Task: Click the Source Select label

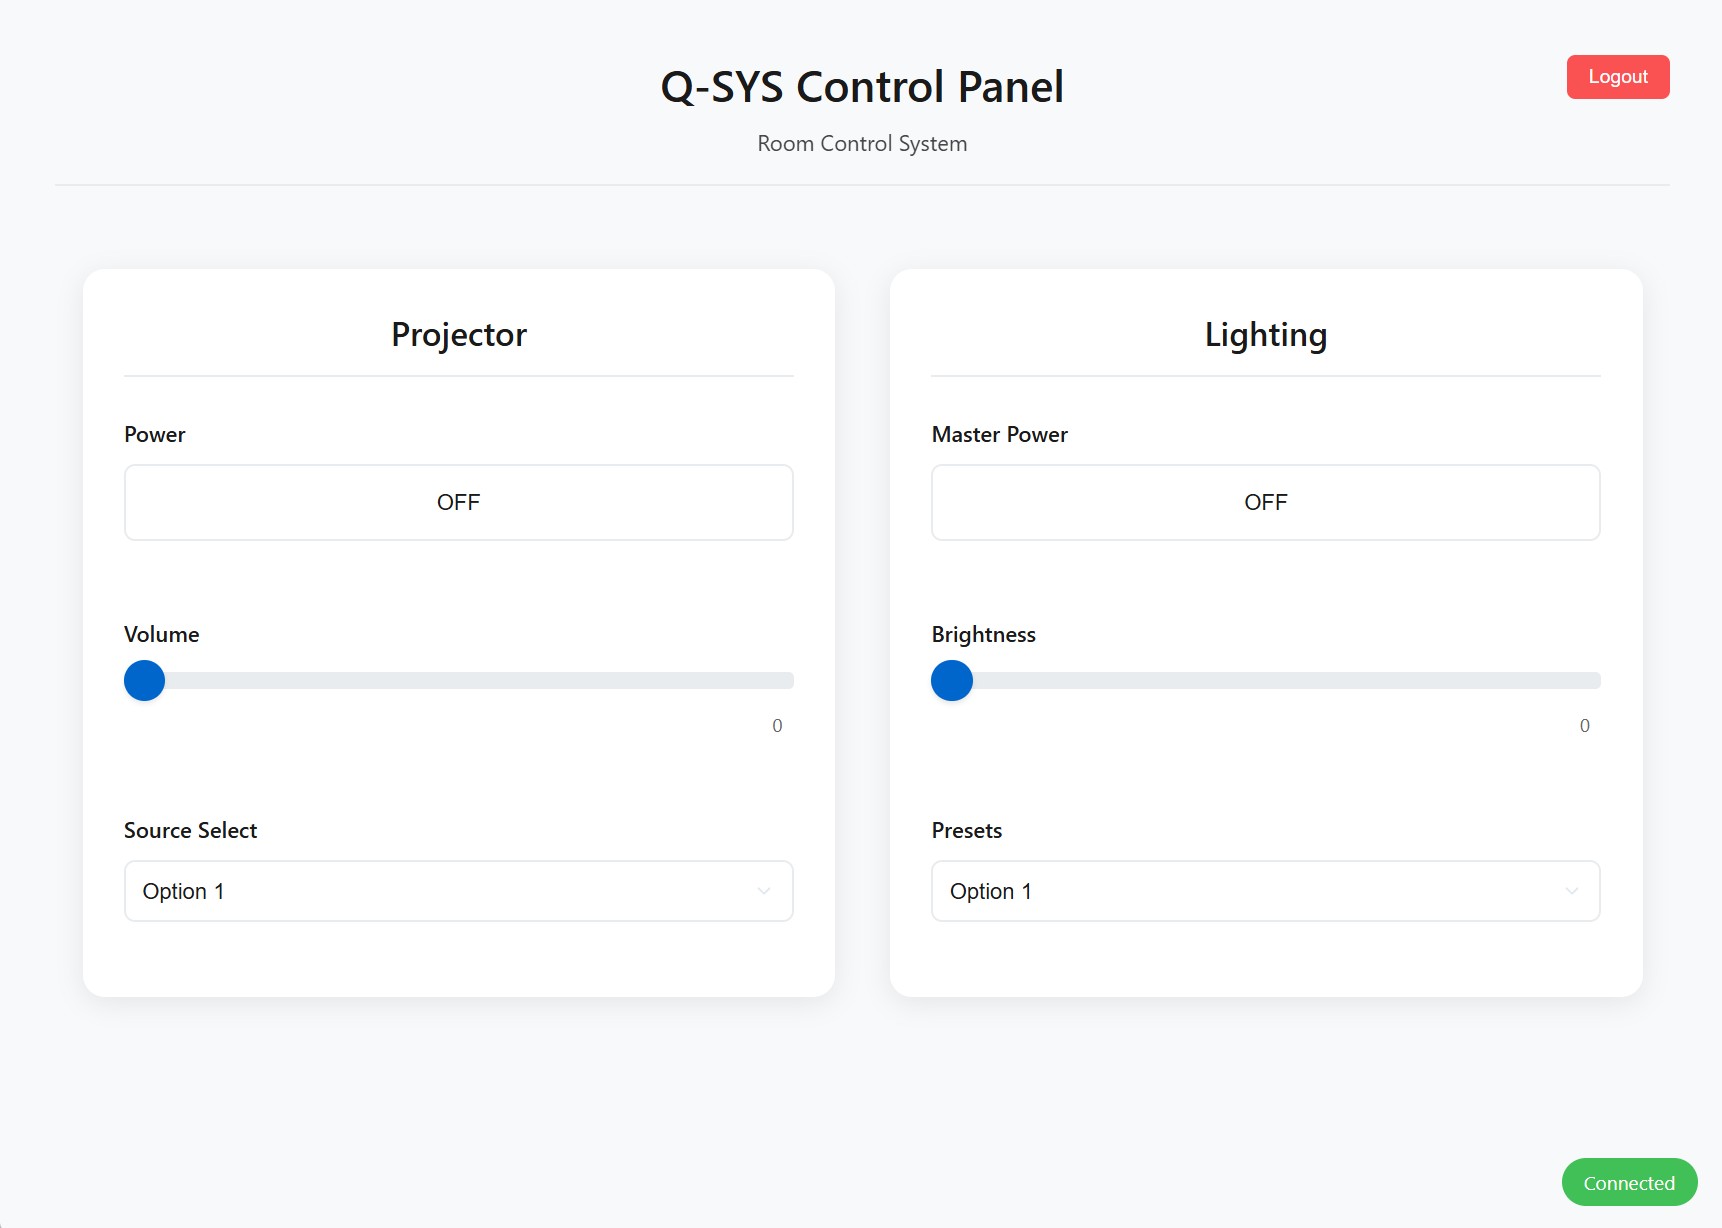Action: pos(190,831)
